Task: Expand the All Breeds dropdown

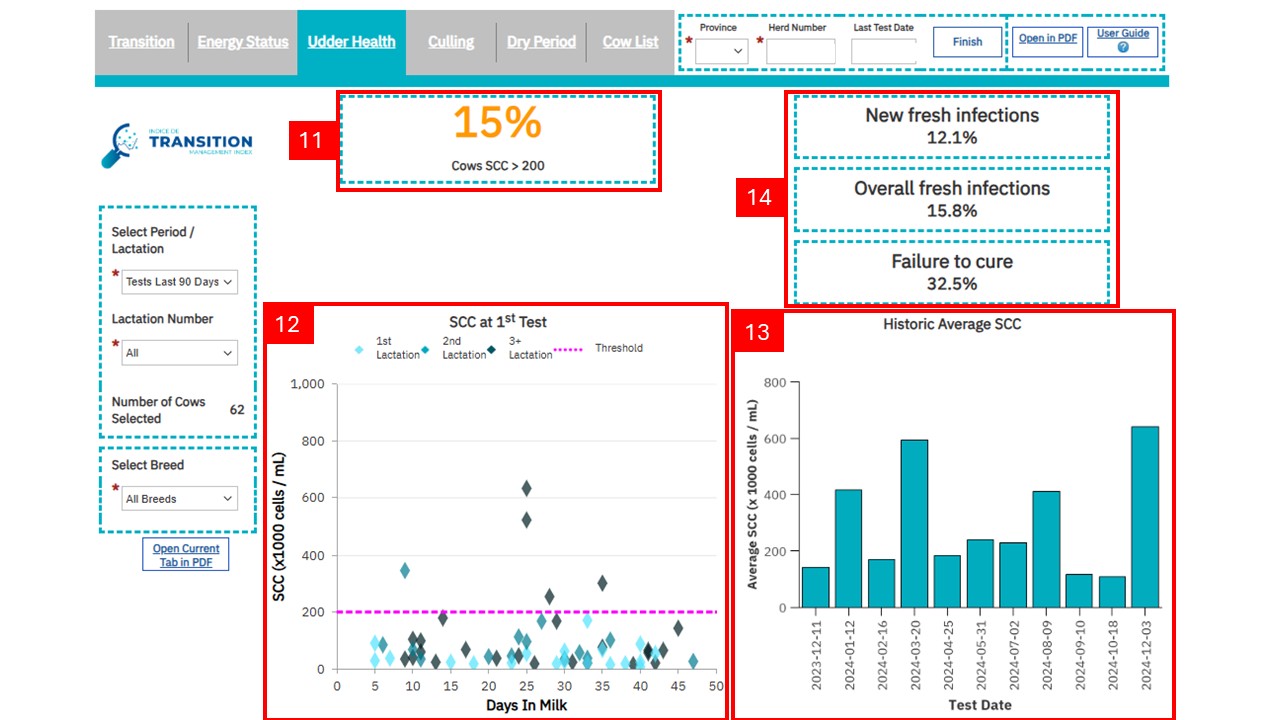Action: click(179, 499)
